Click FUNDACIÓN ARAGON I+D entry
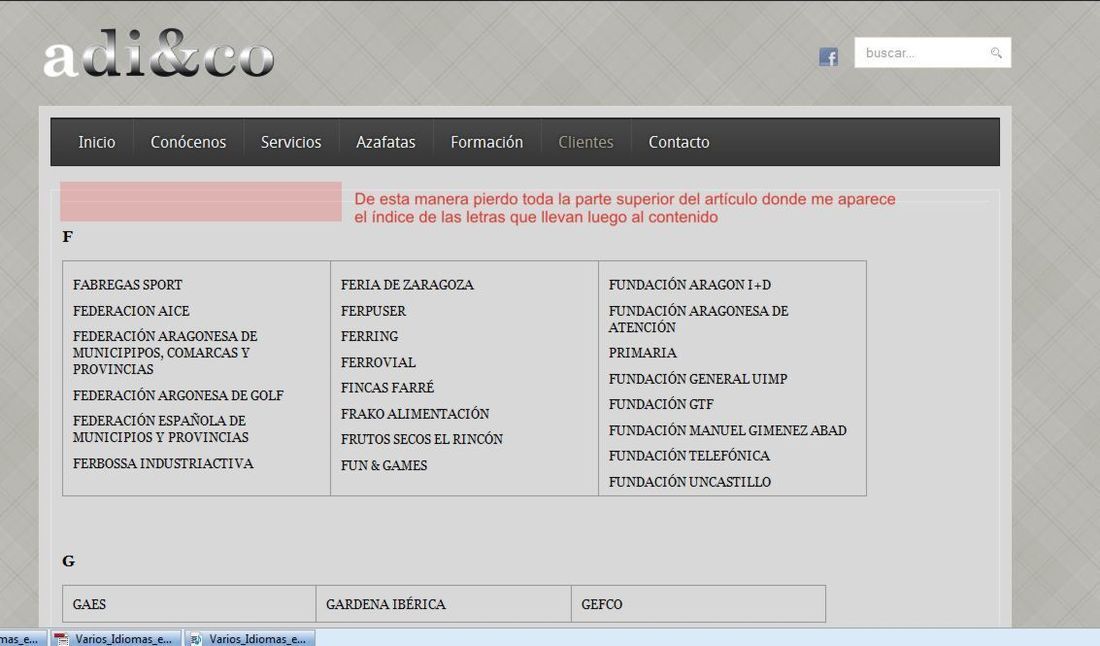 690,285
